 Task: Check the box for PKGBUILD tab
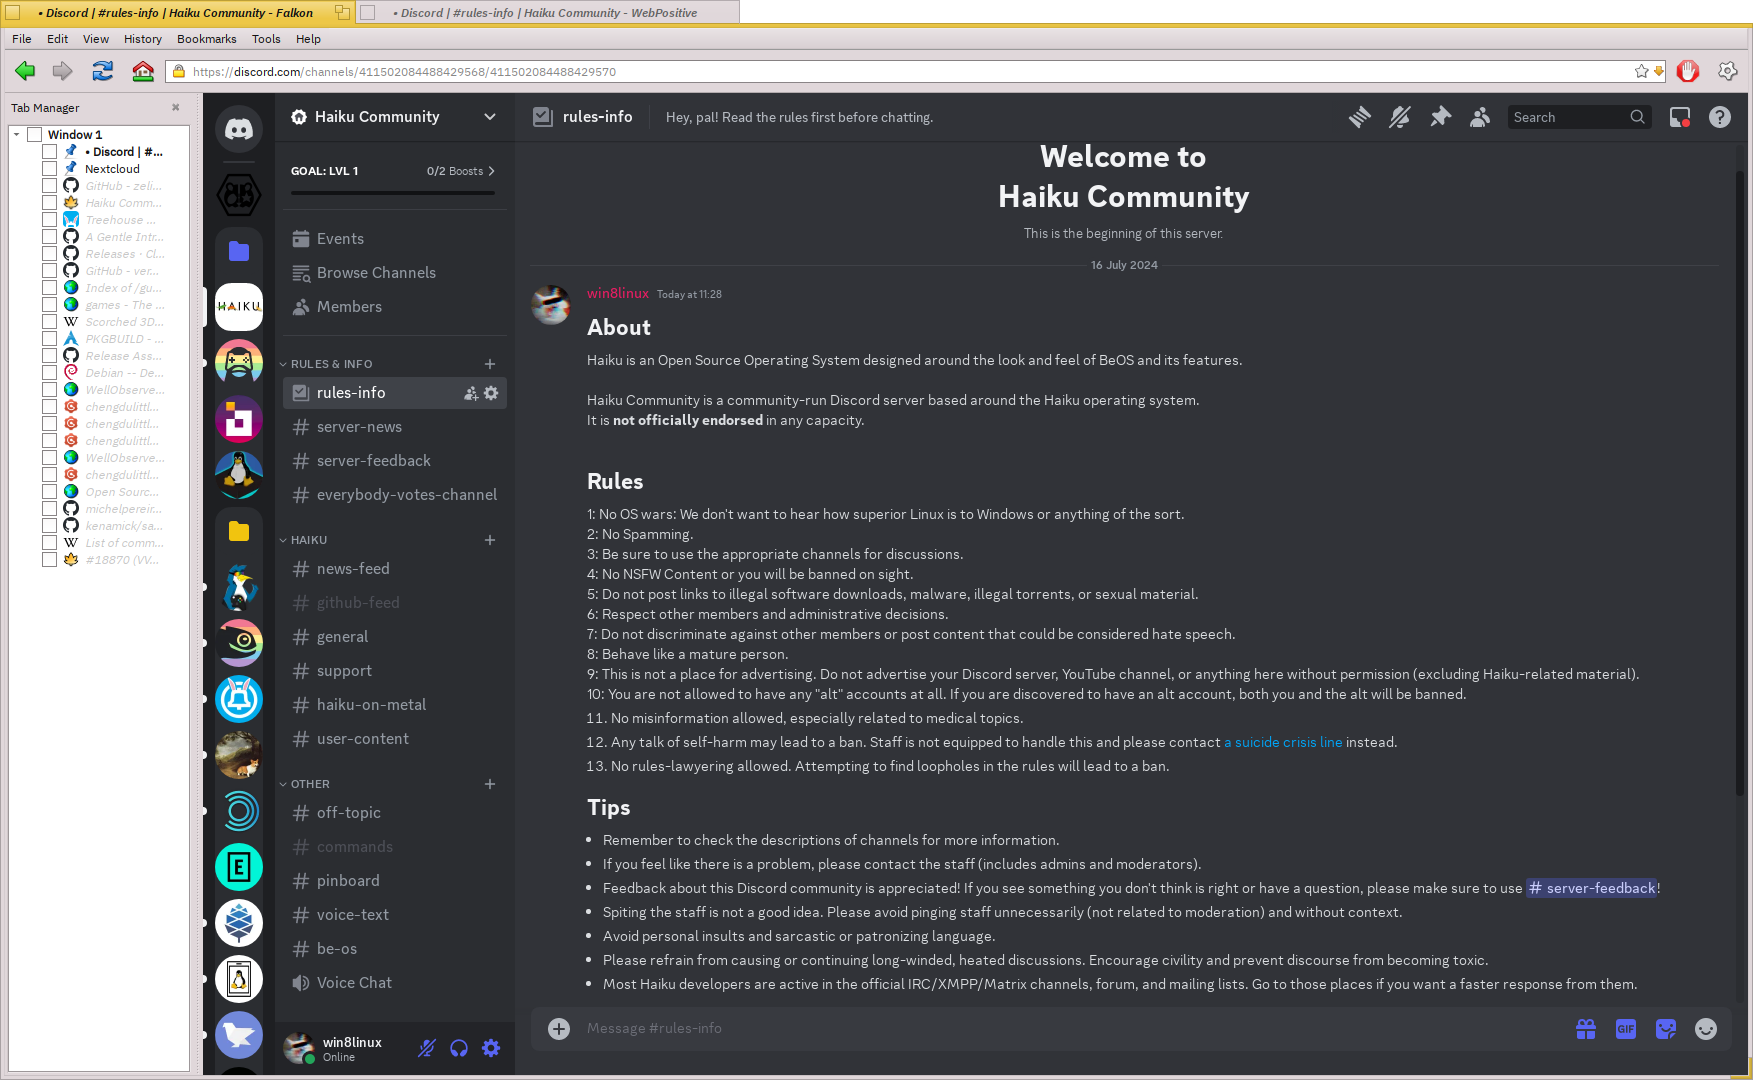(49, 339)
